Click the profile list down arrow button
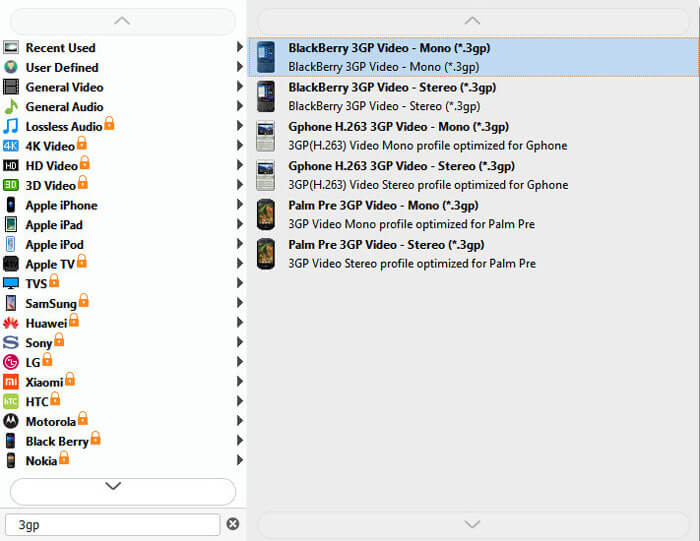Screen dimensions: 700x541 pyautogui.click(x=473, y=524)
